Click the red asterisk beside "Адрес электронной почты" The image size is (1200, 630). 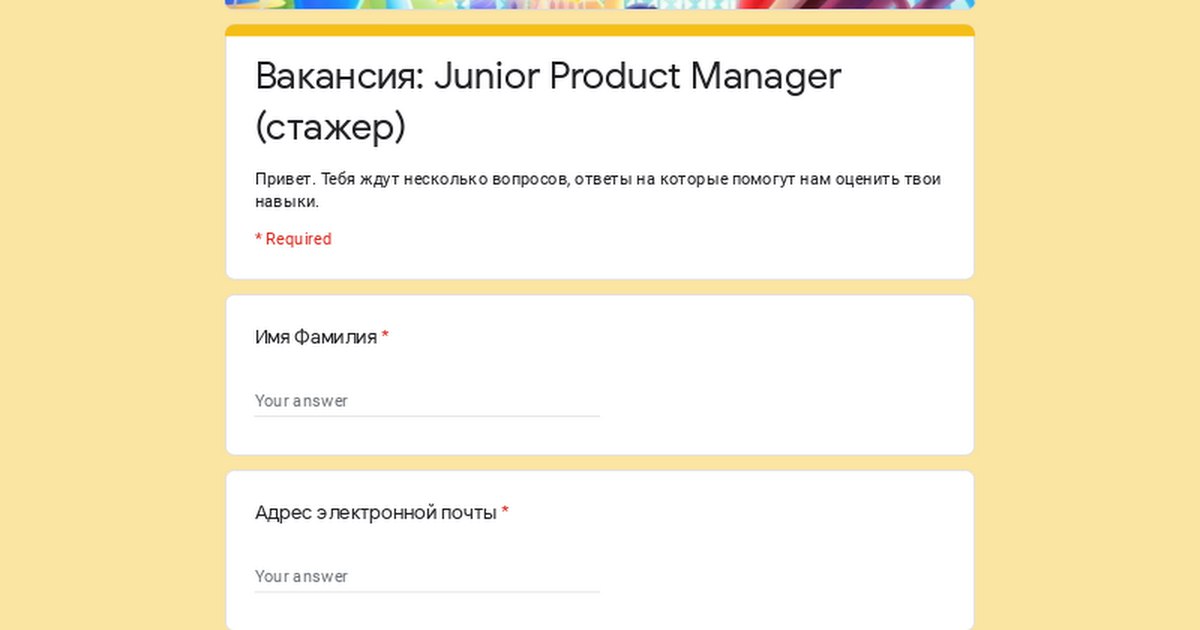tap(505, 513)
